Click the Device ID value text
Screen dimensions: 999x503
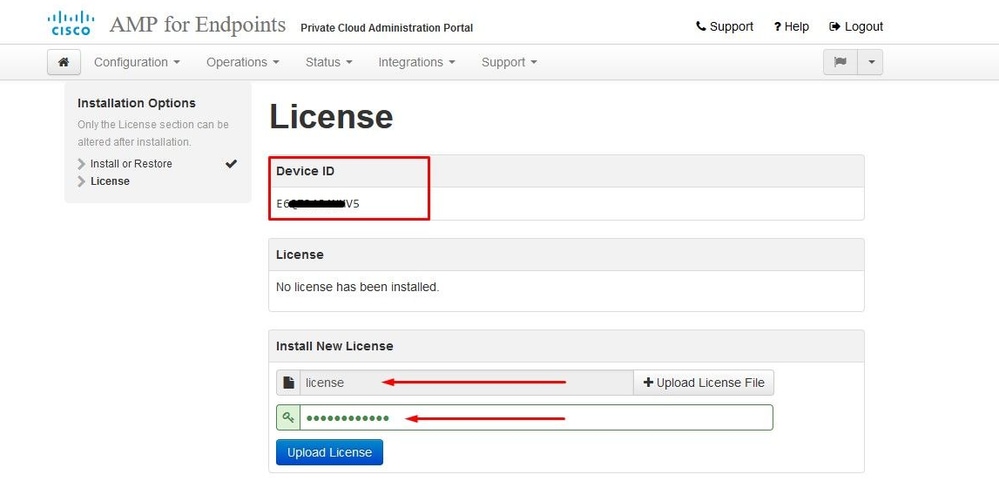pyautogui.click(x=318, y=204)
